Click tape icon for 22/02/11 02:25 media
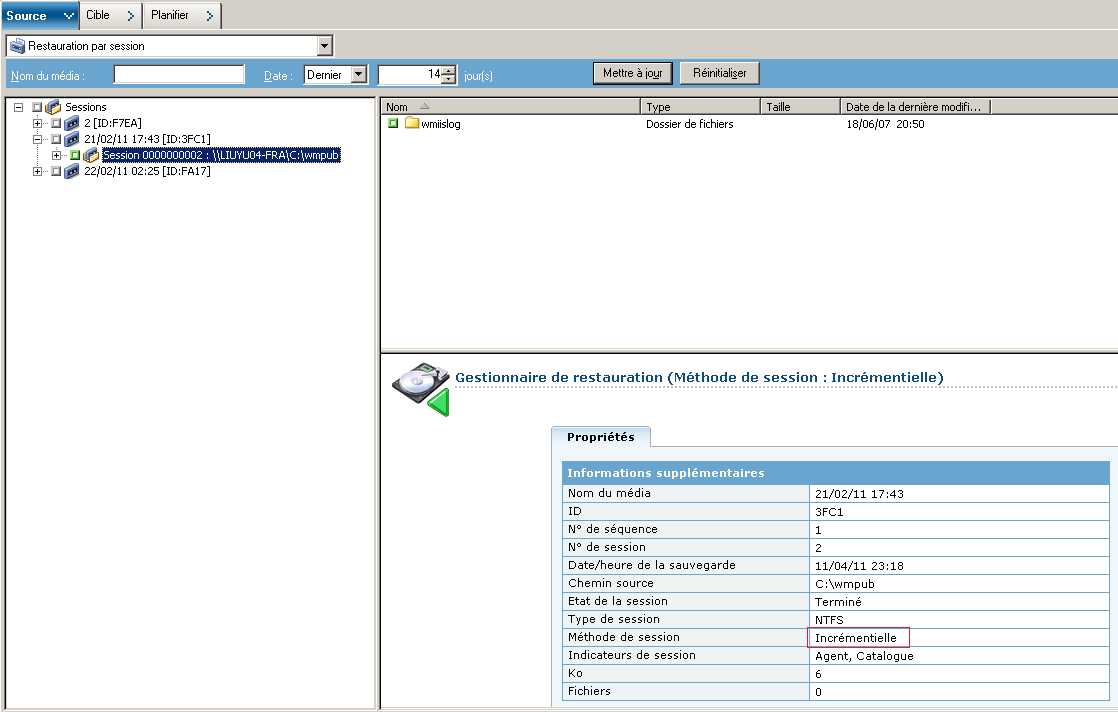This screenshot has width=1118, height=712. tap(72, 171)
